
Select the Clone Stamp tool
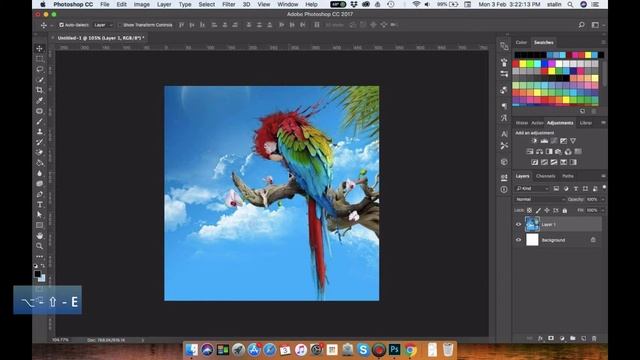(x=40, y=131)
